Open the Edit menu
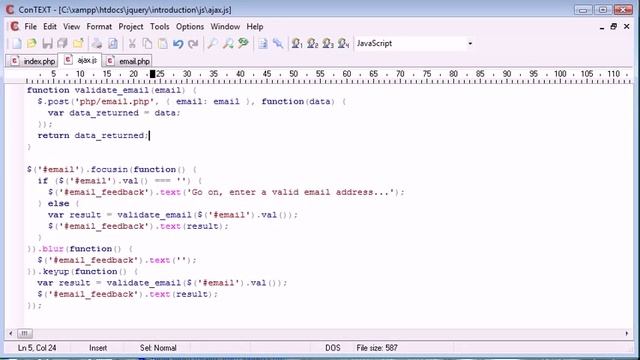Image resolution: width=640 pixels, height=360 pixels. 50,27
